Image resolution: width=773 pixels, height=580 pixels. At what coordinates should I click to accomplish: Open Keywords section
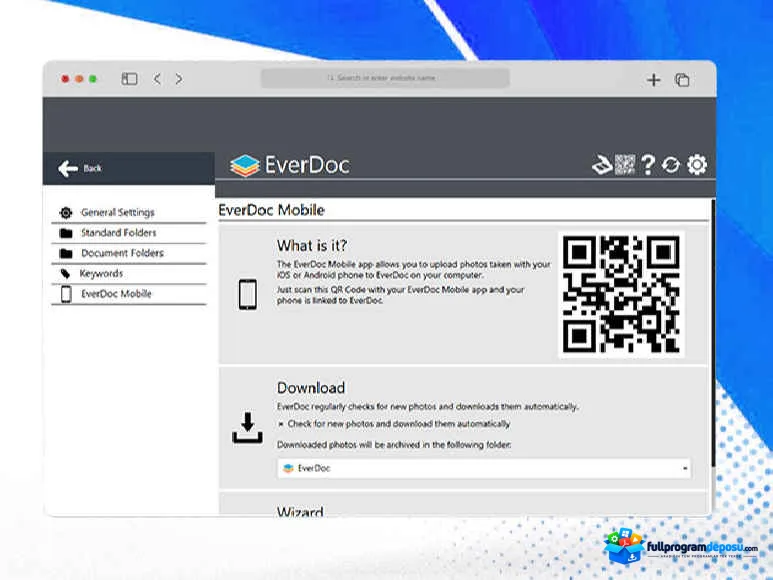coord(129,273)
